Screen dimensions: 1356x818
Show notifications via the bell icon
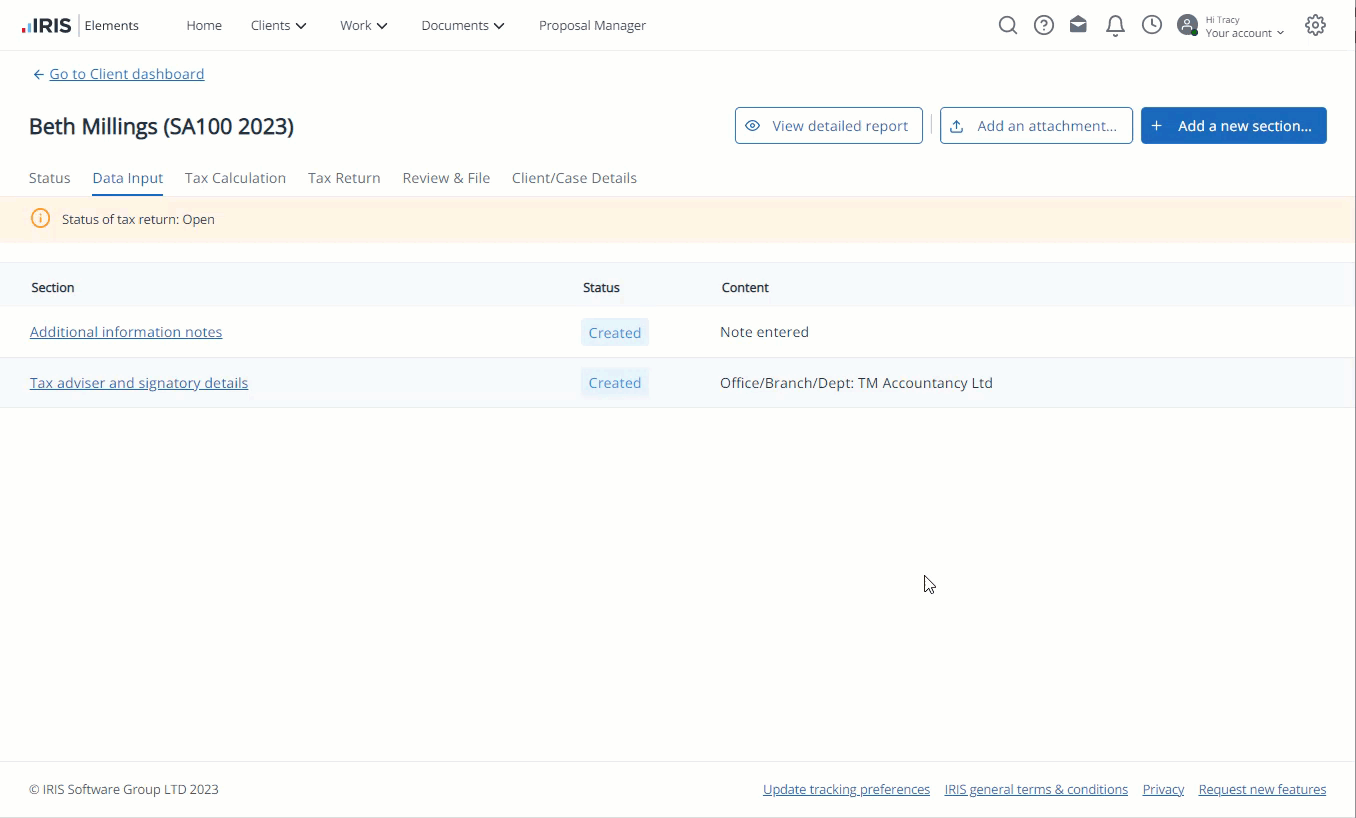pyautogui.click(x=1115, y=26)
